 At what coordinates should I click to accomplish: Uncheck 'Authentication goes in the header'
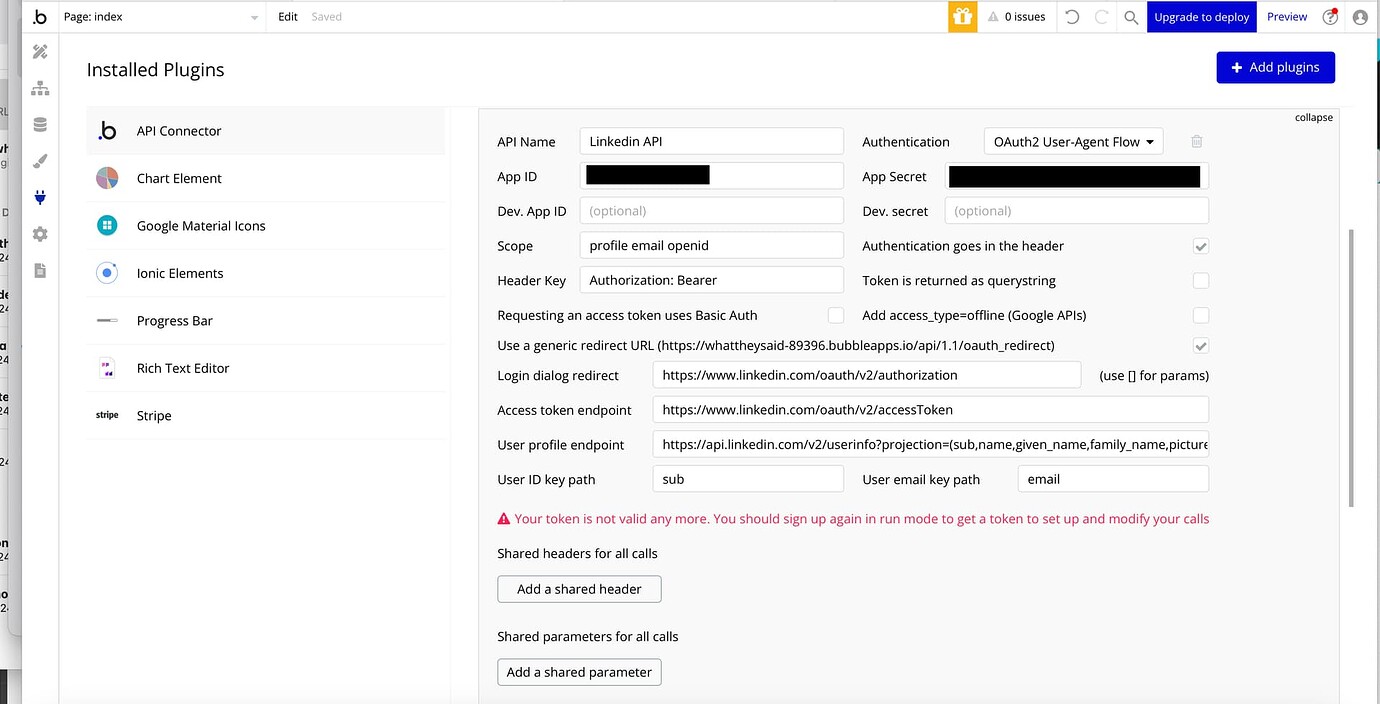pyautogui.click(x=1200, y=246)
